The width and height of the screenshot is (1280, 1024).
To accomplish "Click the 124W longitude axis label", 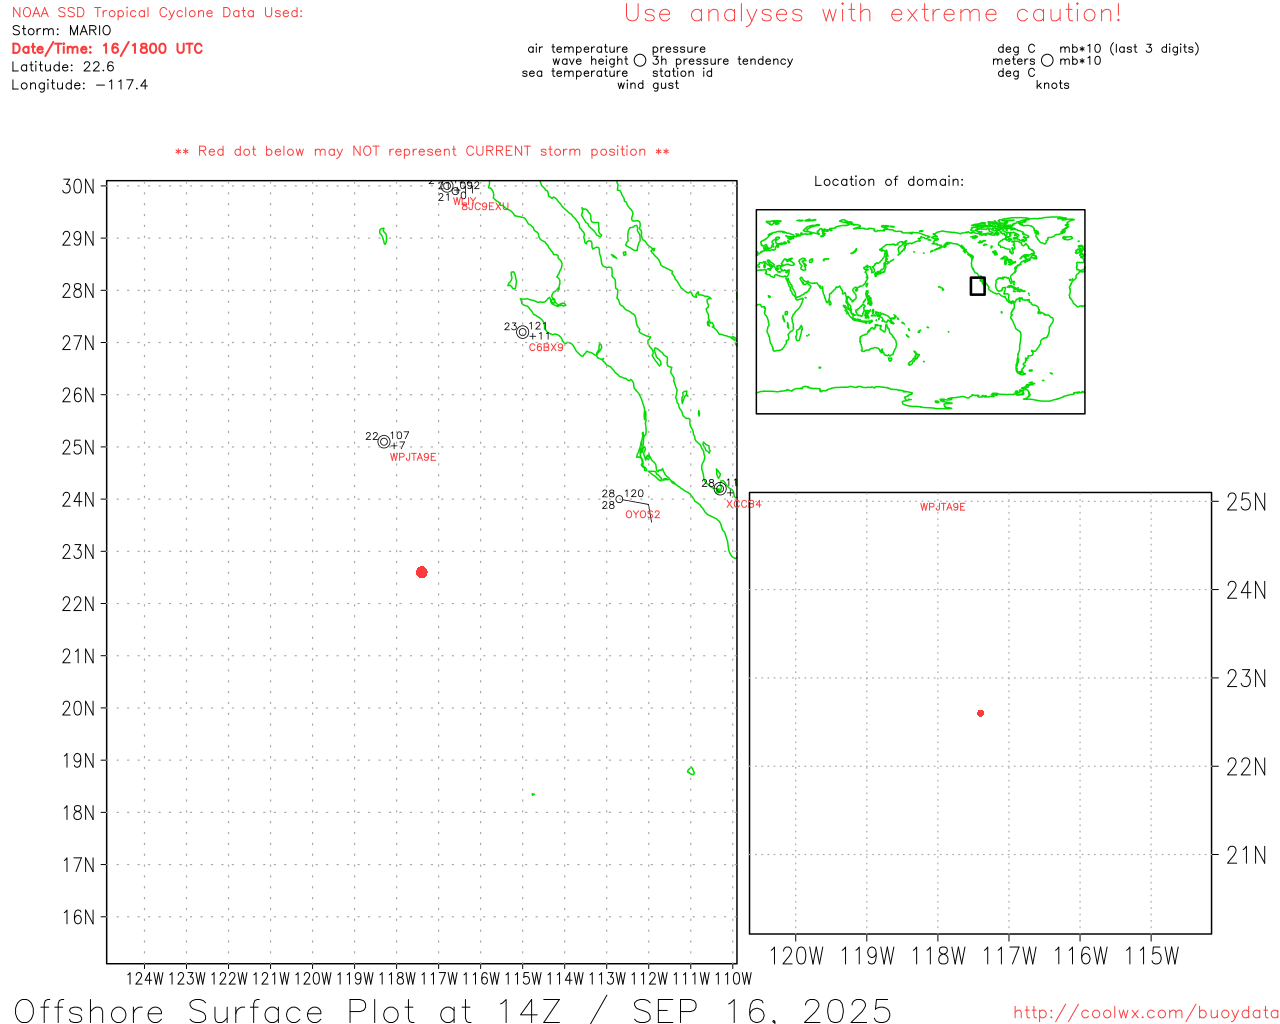I will pyautogui.click(x=144, y=979).
